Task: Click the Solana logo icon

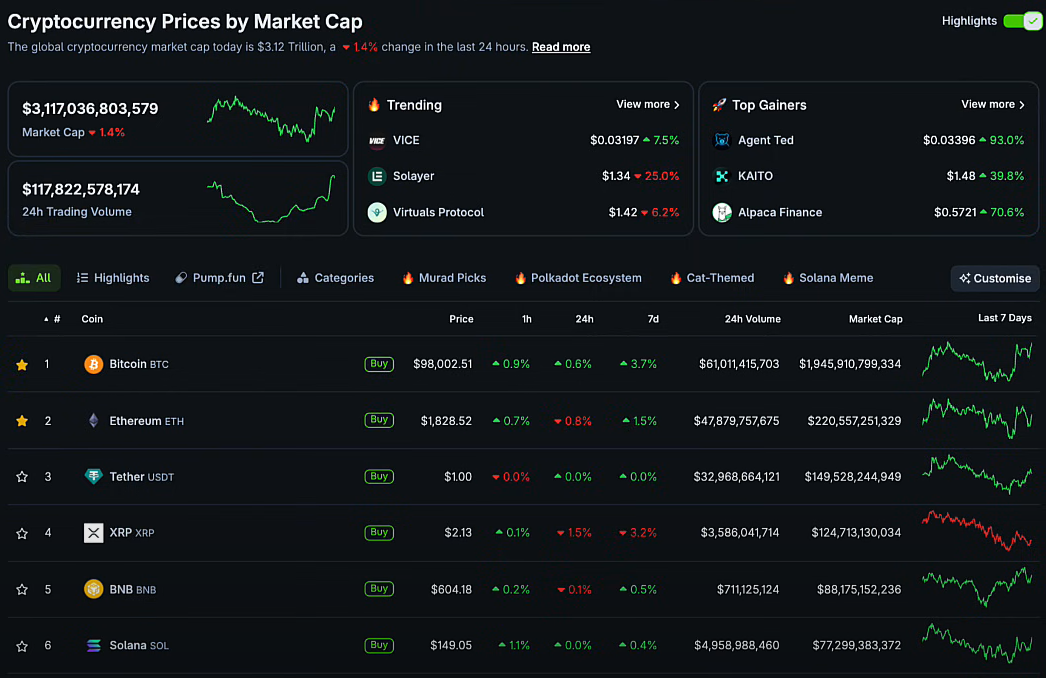Action: pos(94,646)
